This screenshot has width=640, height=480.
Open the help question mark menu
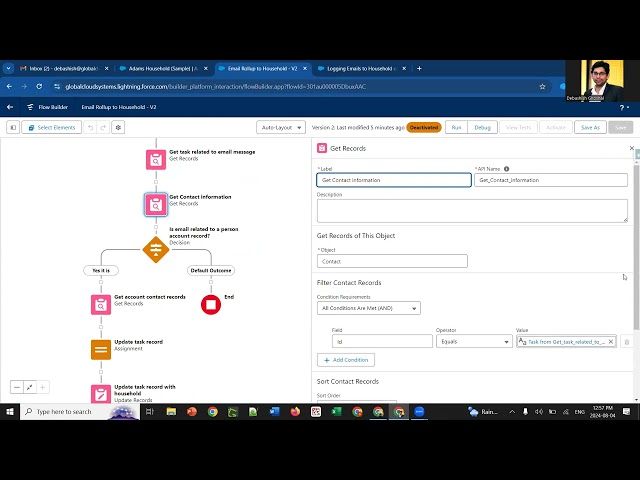coord(624,107)
